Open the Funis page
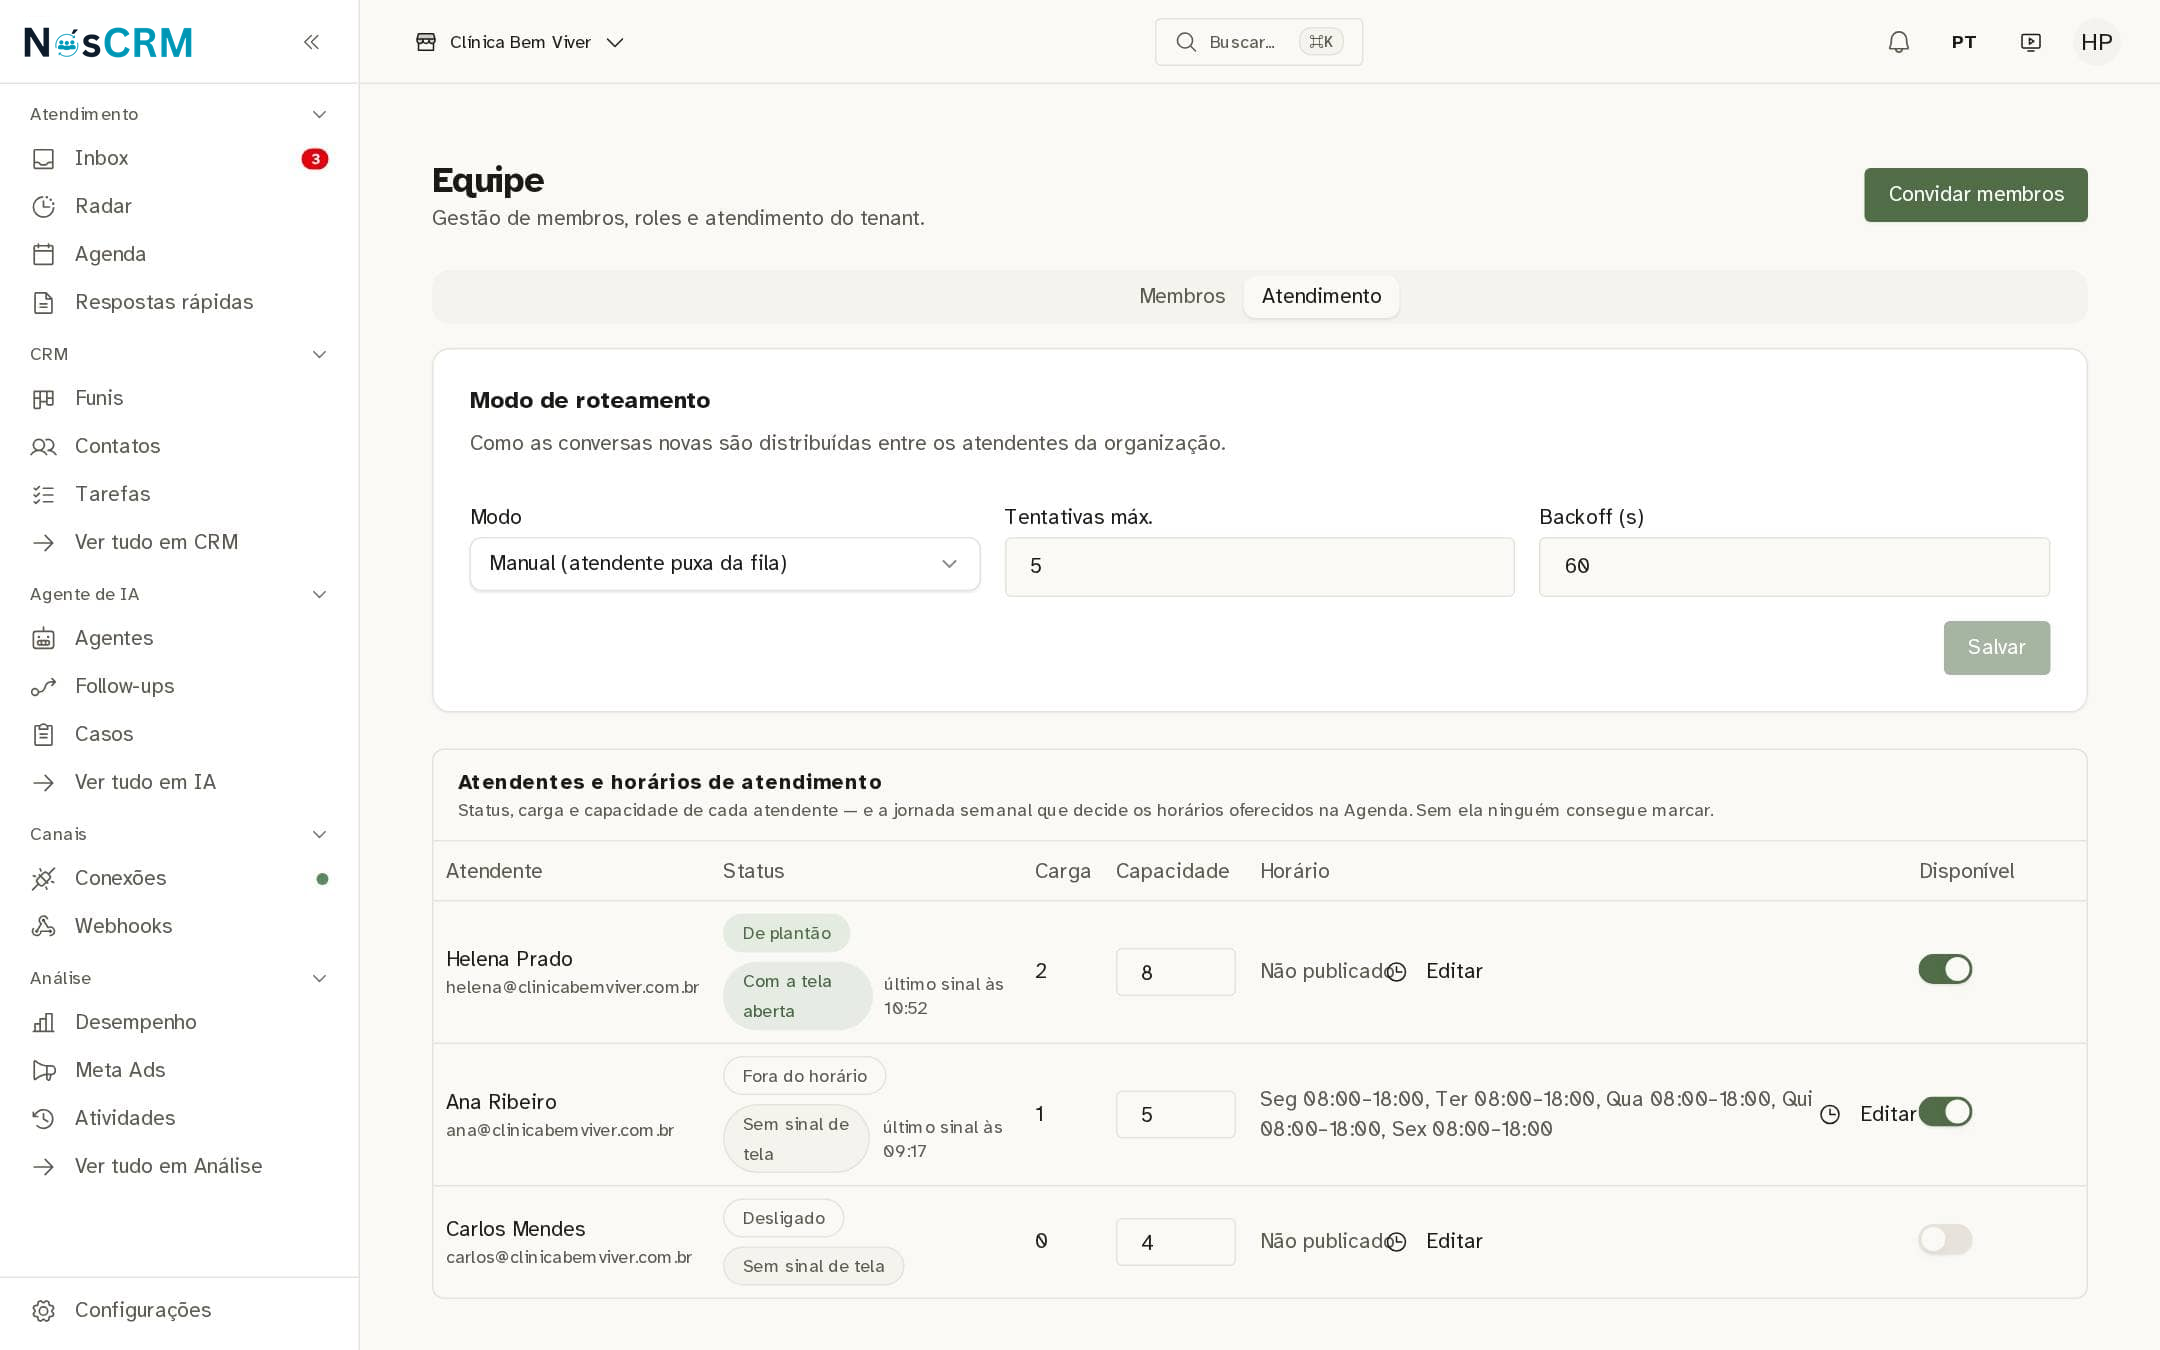Viewport: 2160px width, 1350px height. (179, 398)
